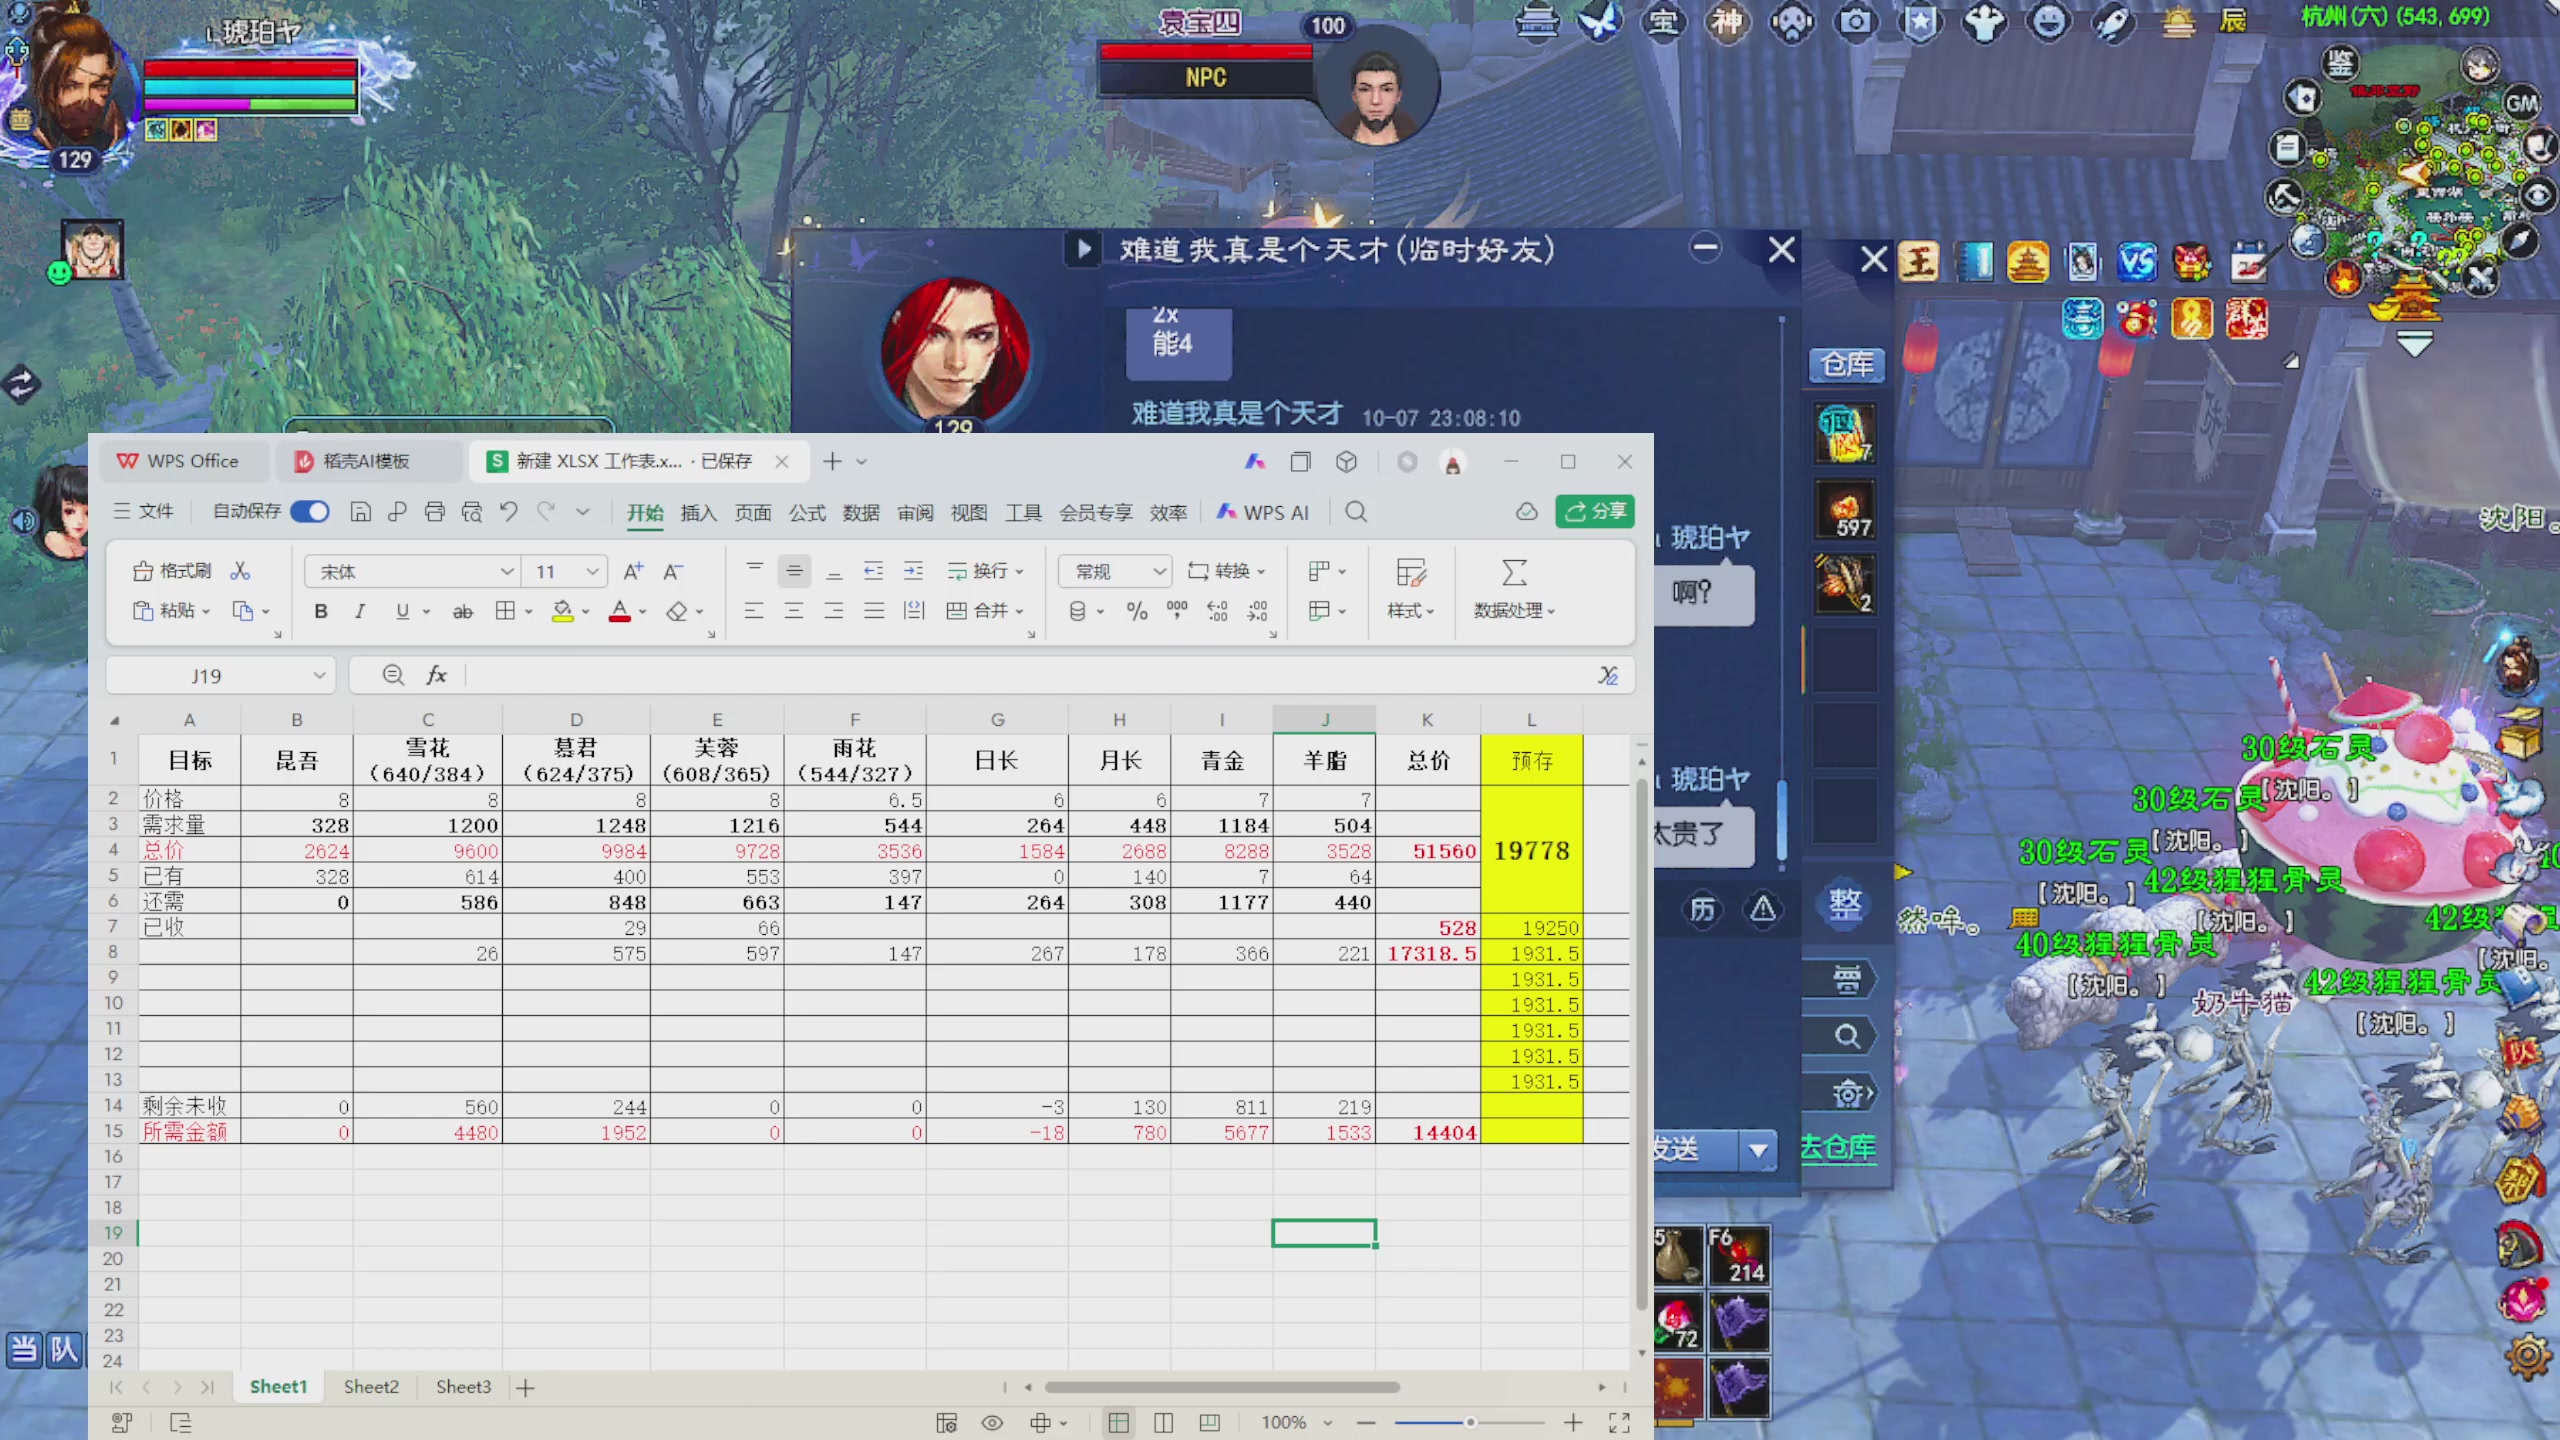Click the formula bar input field
Viewport: 2560px width, 1440px height.
(x=1030, y=675)
